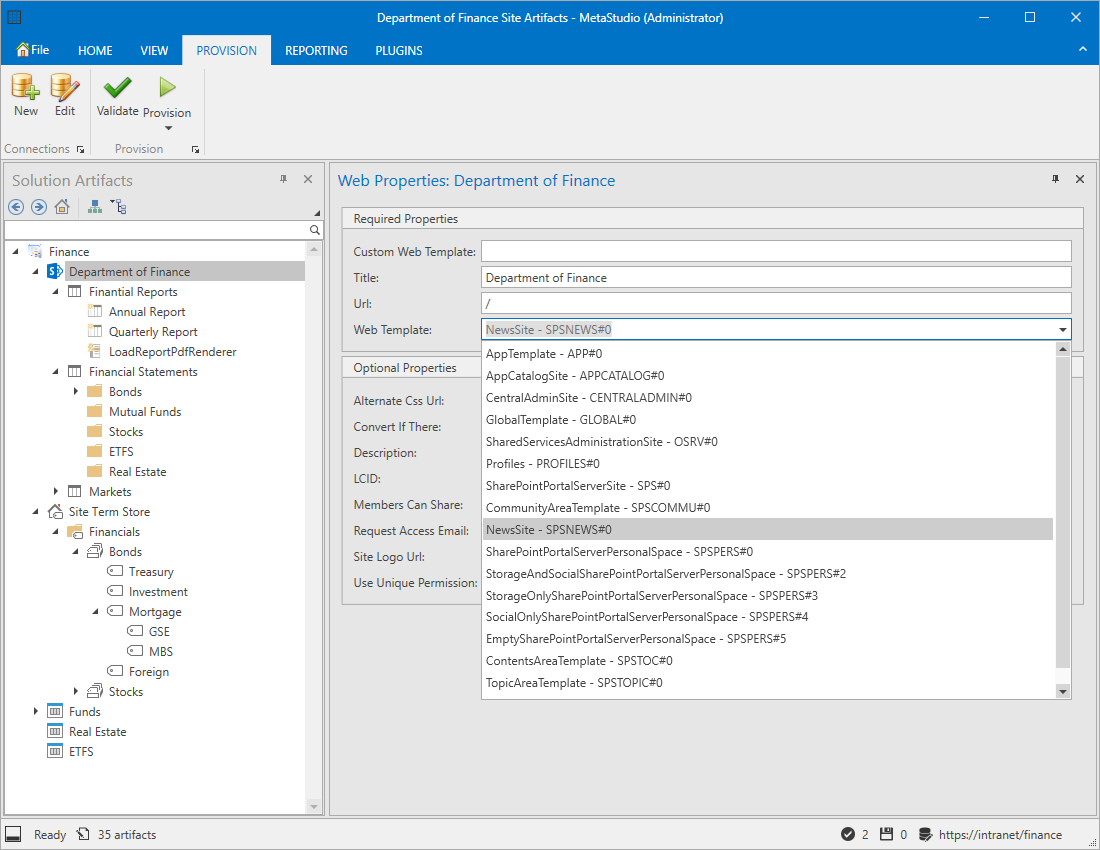1100x850 pixels.
Task: Run Validate with the green checkmark
Action: (x=117, y=88)
